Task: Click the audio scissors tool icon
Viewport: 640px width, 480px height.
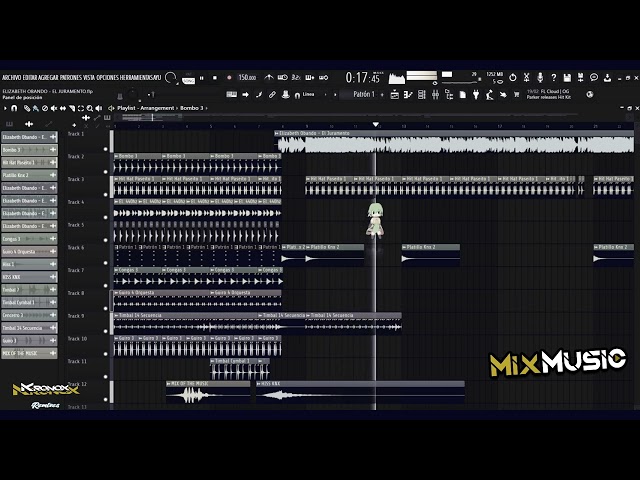Action: [x=527, y=77]
